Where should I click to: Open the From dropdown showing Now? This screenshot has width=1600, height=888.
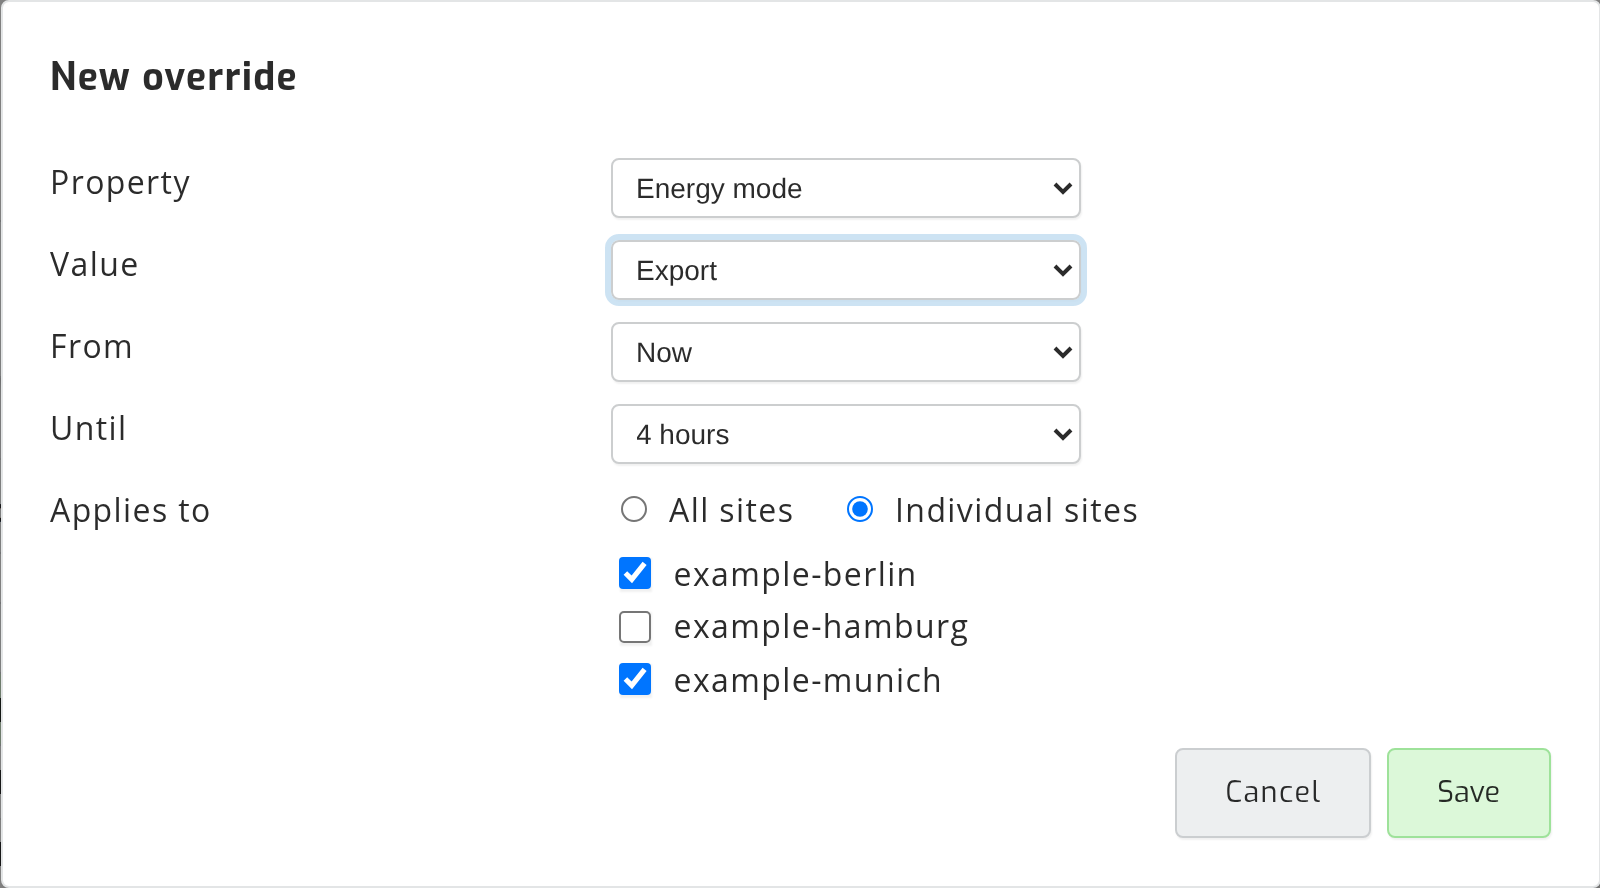tap(846, 352)
